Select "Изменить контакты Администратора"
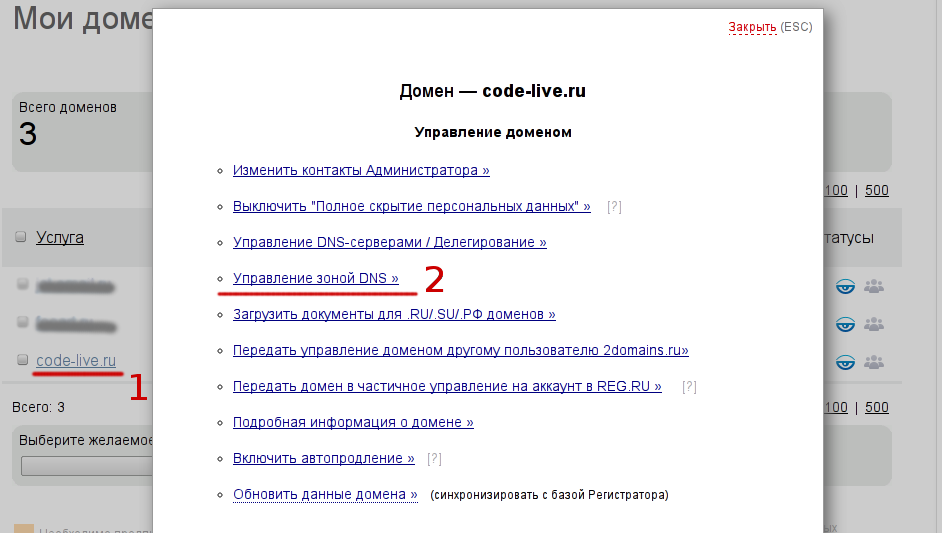 361,170
